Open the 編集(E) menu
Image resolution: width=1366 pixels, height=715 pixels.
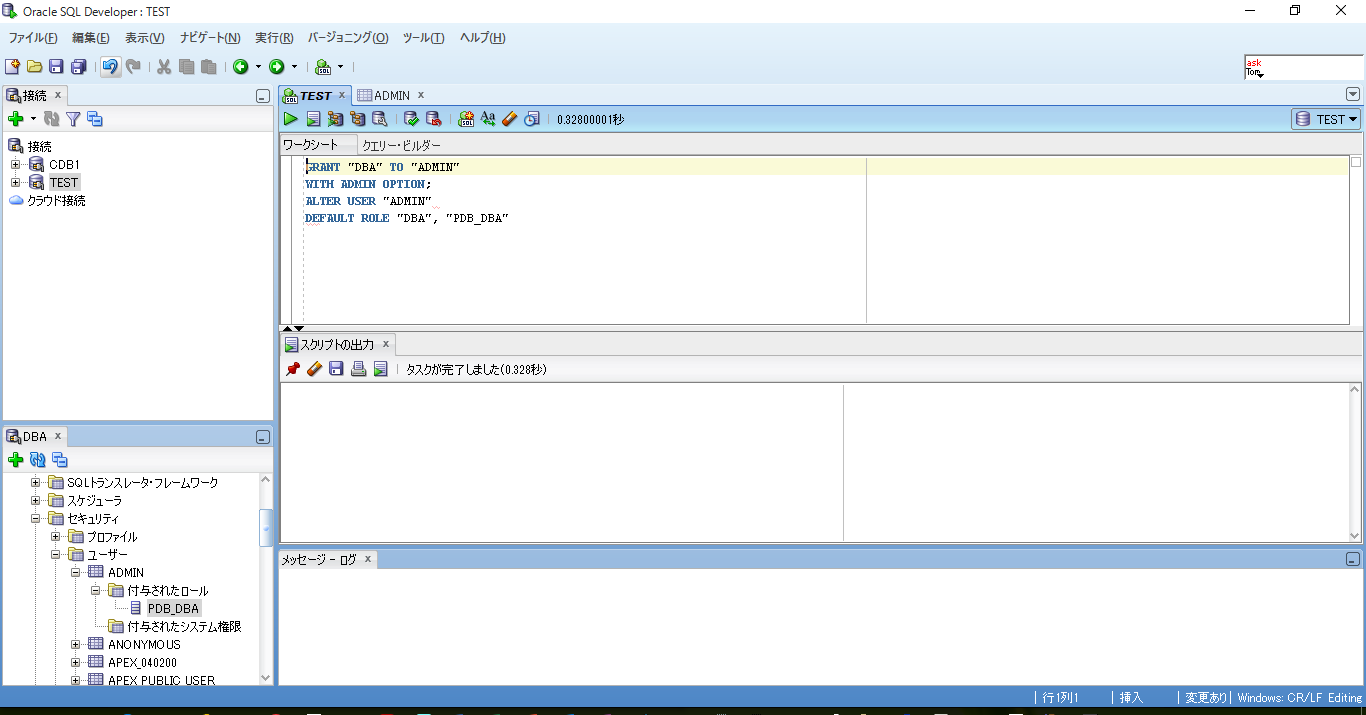coord(90,38)
